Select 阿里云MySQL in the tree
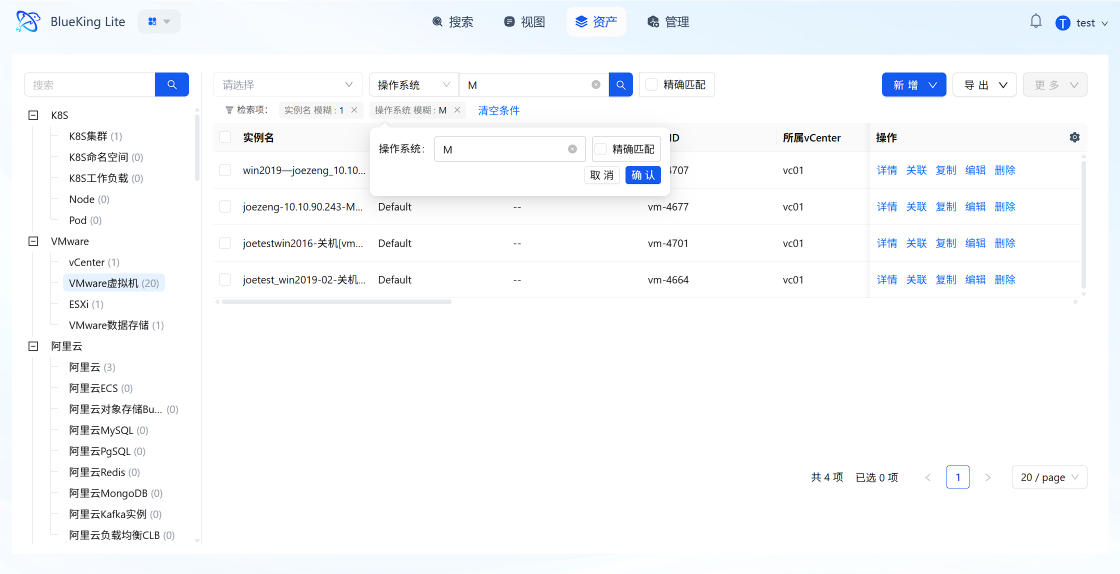 [x=109, y=430]
